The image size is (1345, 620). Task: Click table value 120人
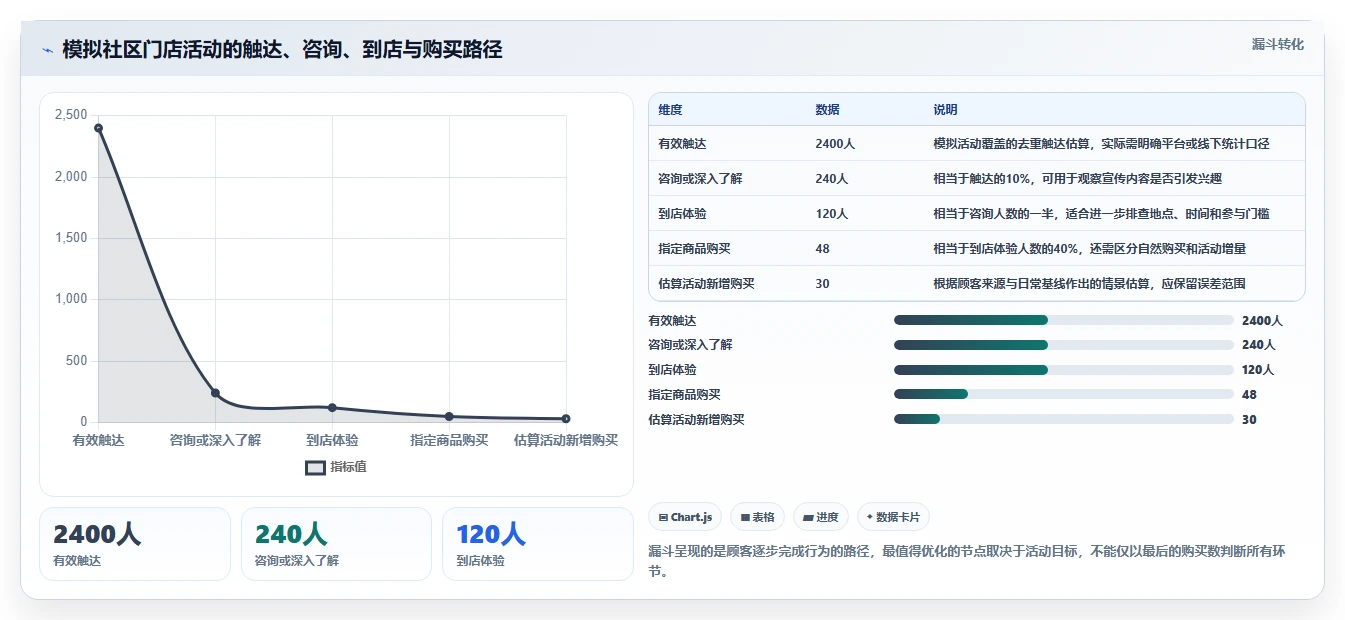[x=831, y=213]
